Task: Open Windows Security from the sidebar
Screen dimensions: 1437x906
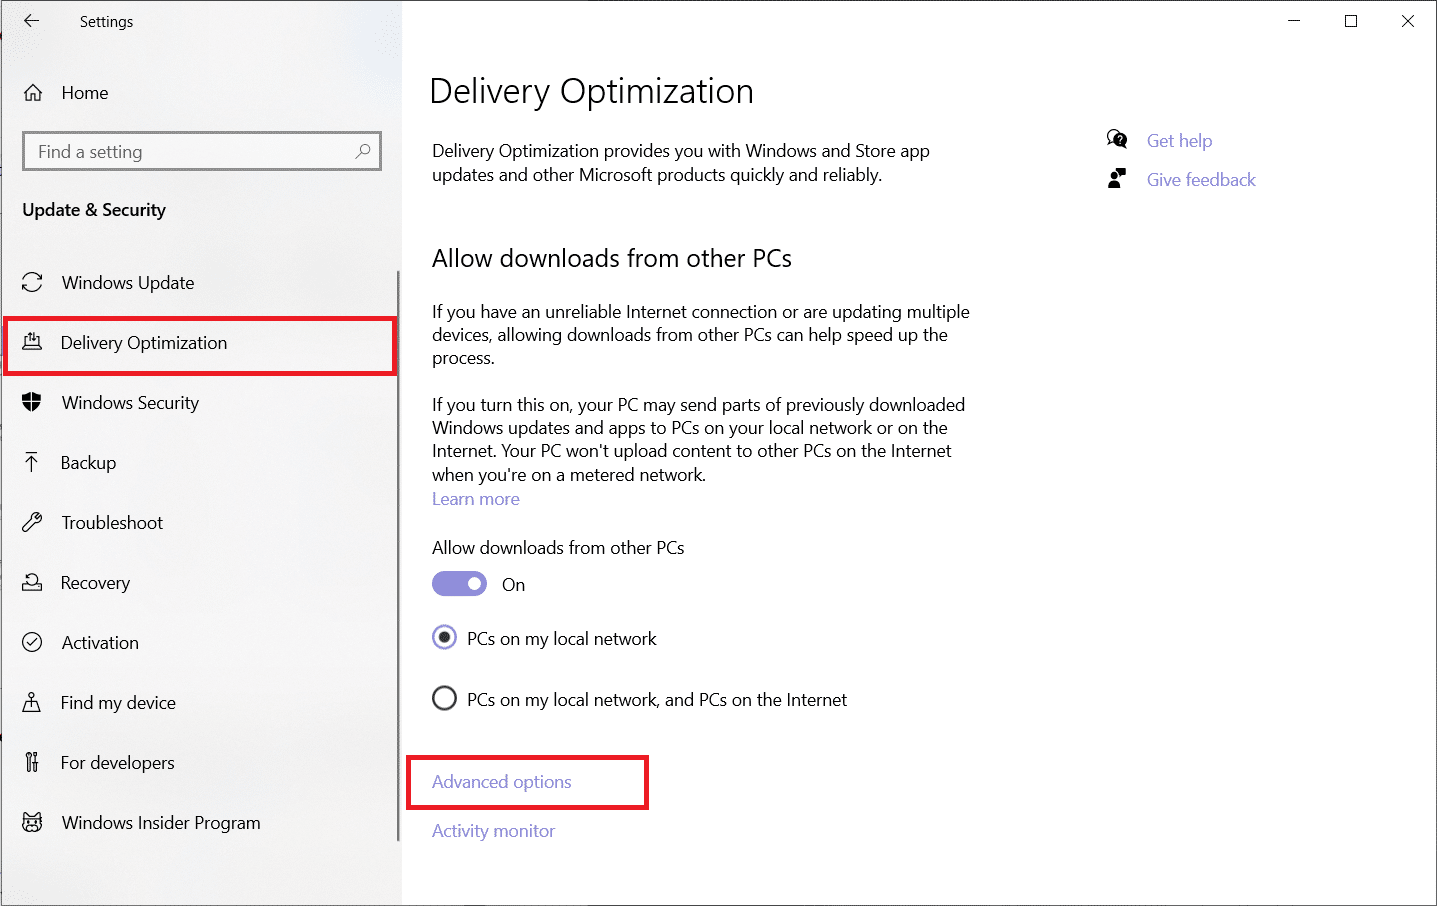Action: pos(32,402)
